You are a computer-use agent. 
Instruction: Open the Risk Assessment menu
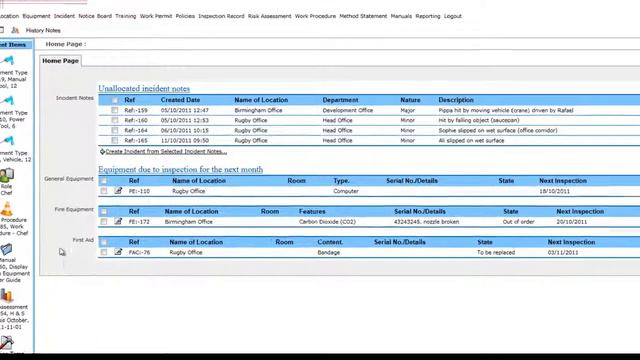[269, 16]
